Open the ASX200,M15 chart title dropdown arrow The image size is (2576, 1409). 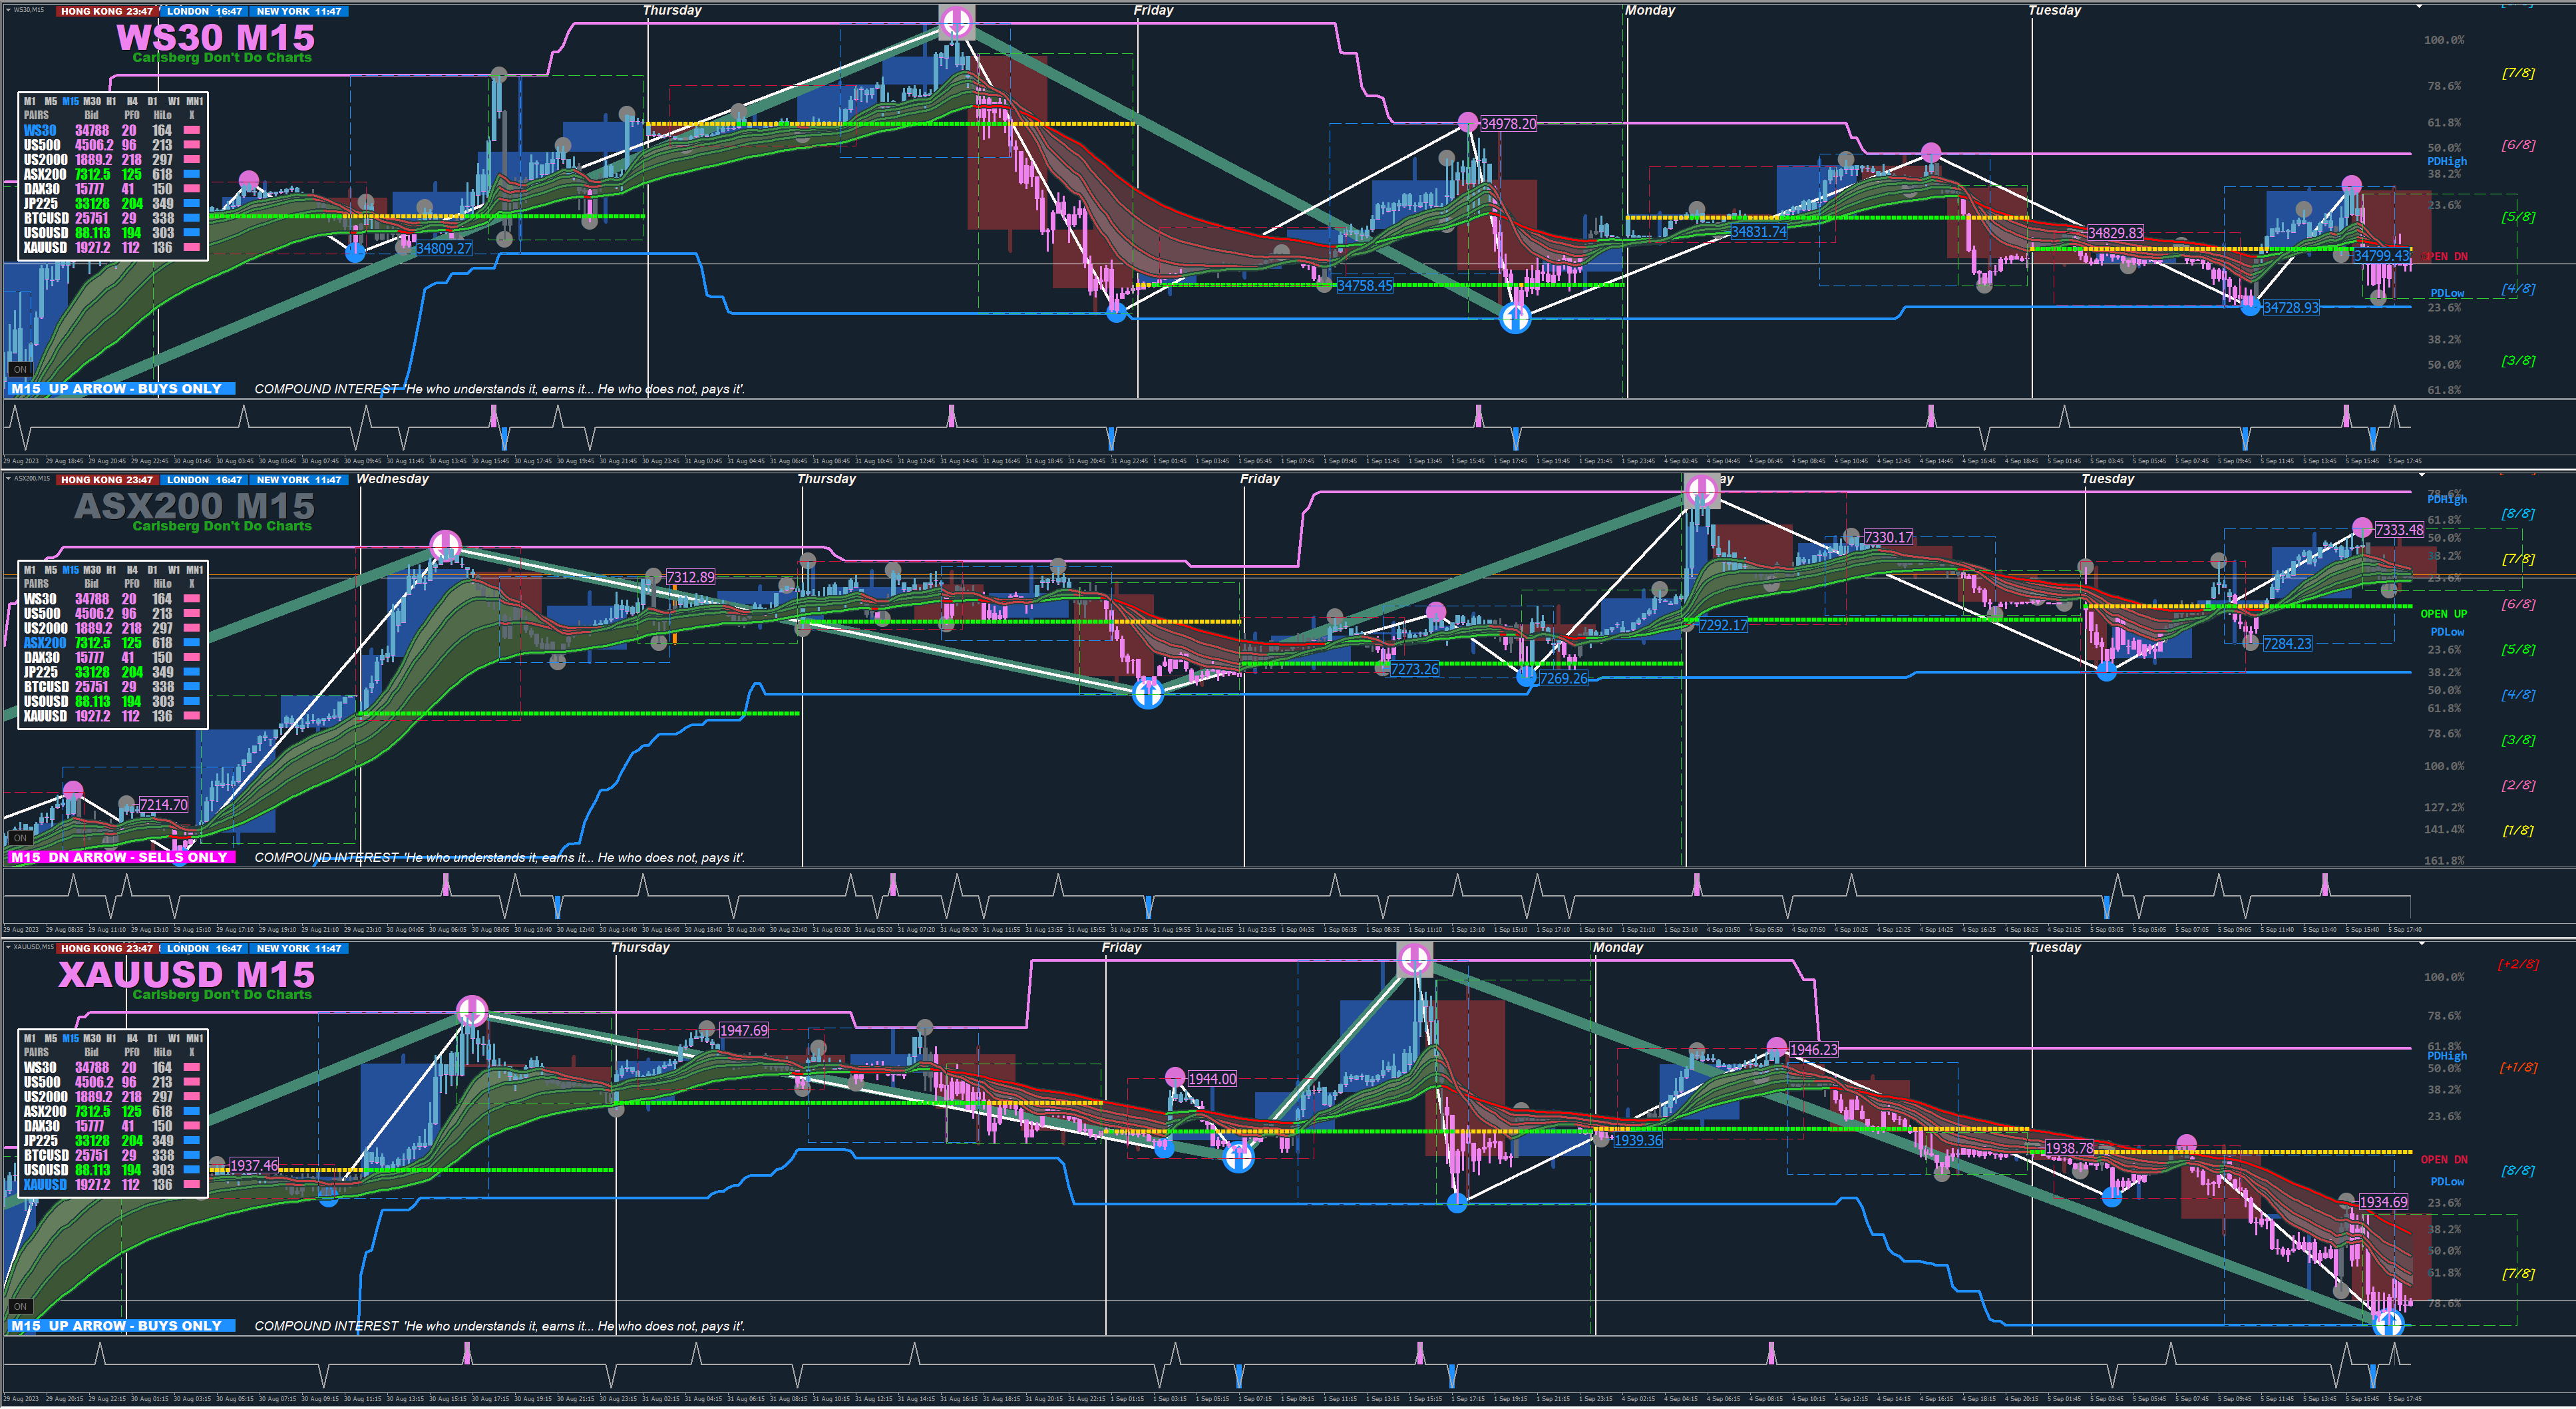coord(8,478)
